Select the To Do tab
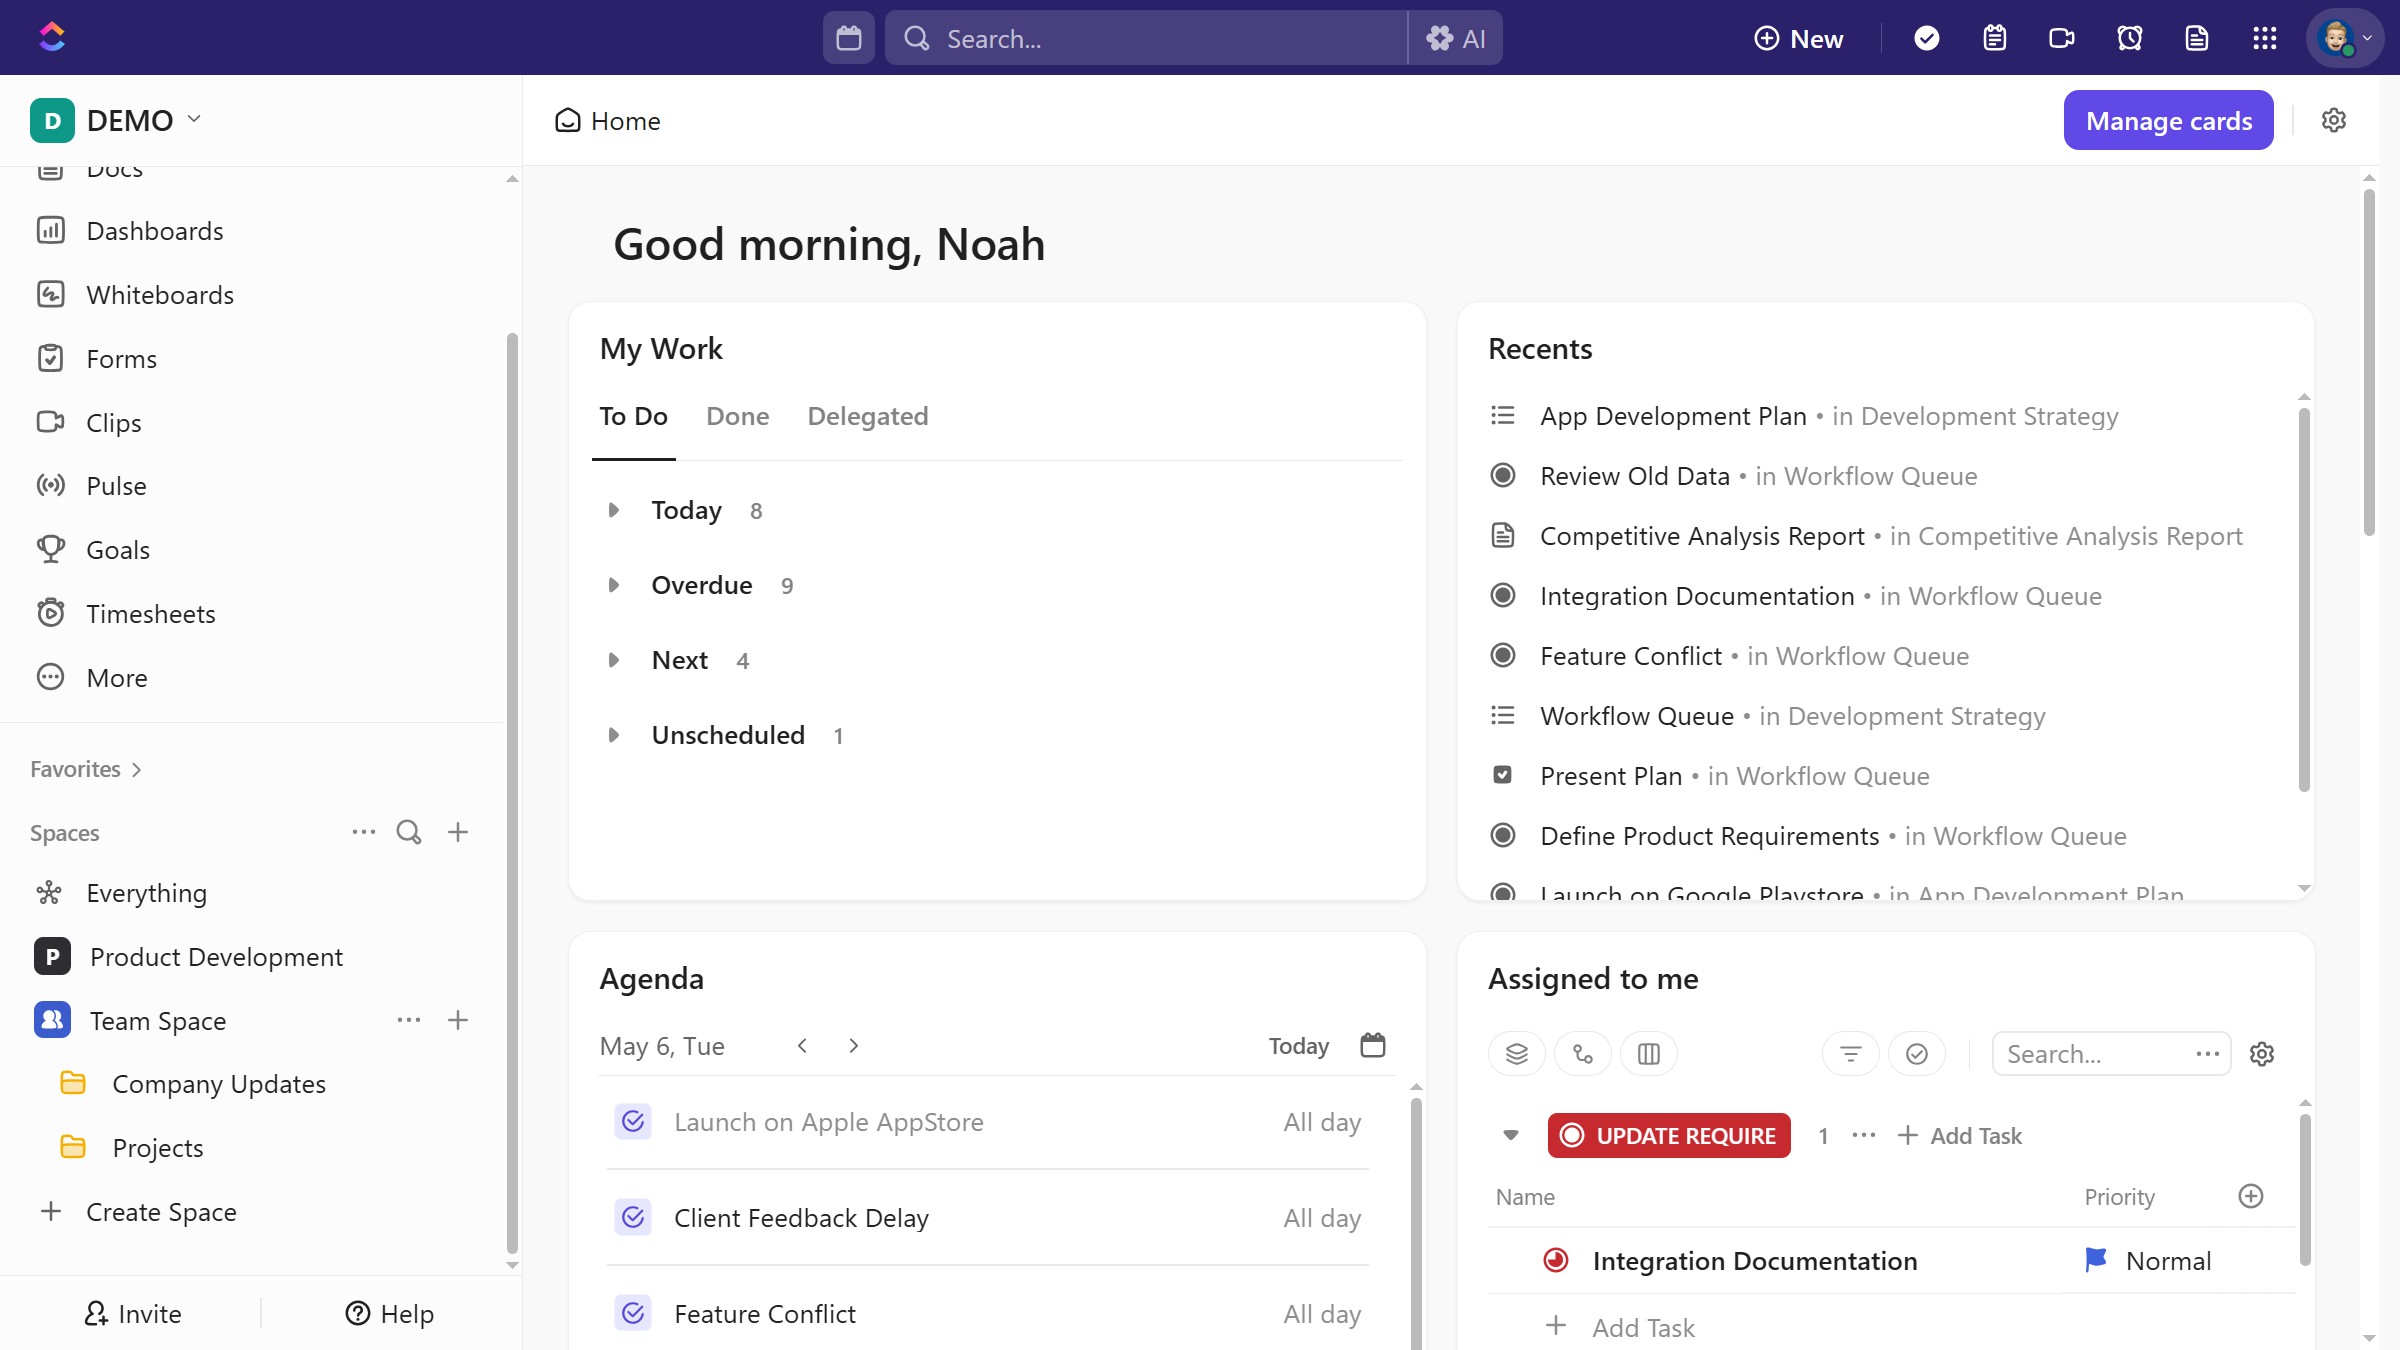The width and height of the screenshot is (2400, 1350). tap(634, 416)
